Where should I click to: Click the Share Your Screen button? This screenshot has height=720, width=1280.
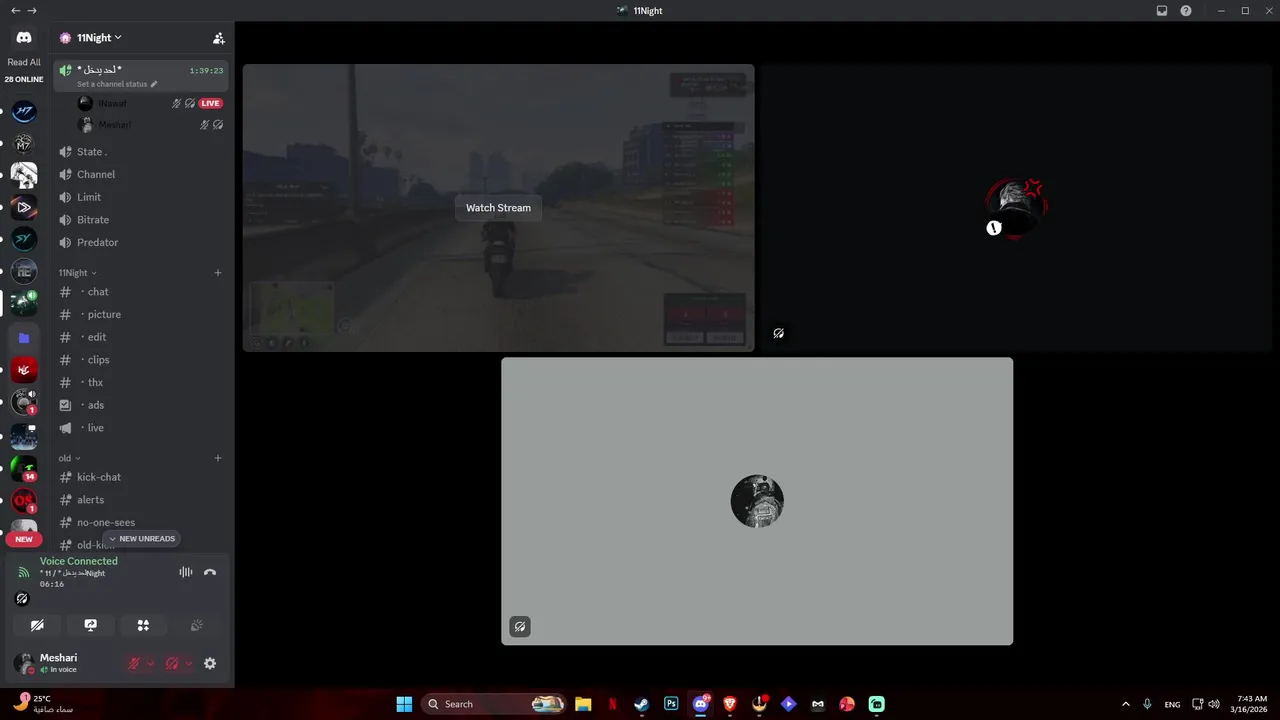(90, 625)
